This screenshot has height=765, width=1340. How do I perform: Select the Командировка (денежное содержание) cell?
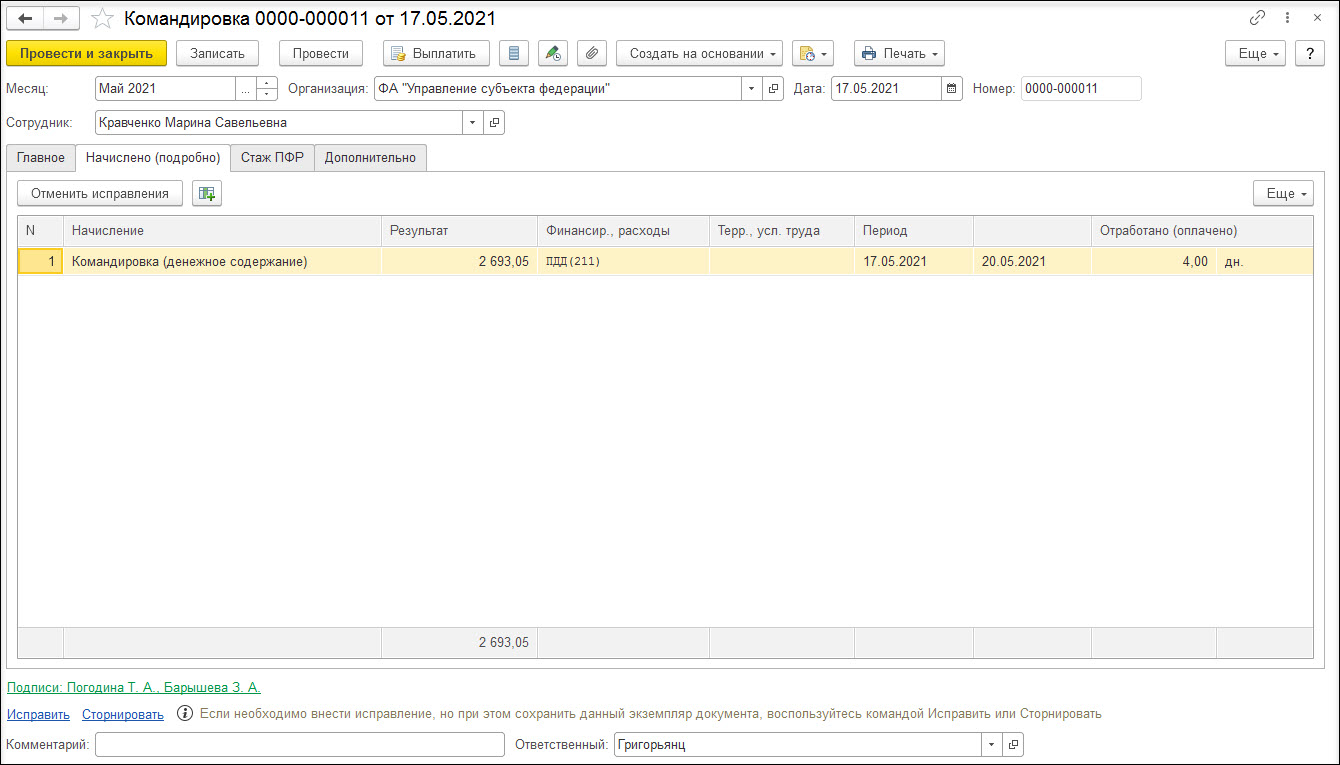click(222, 261)
